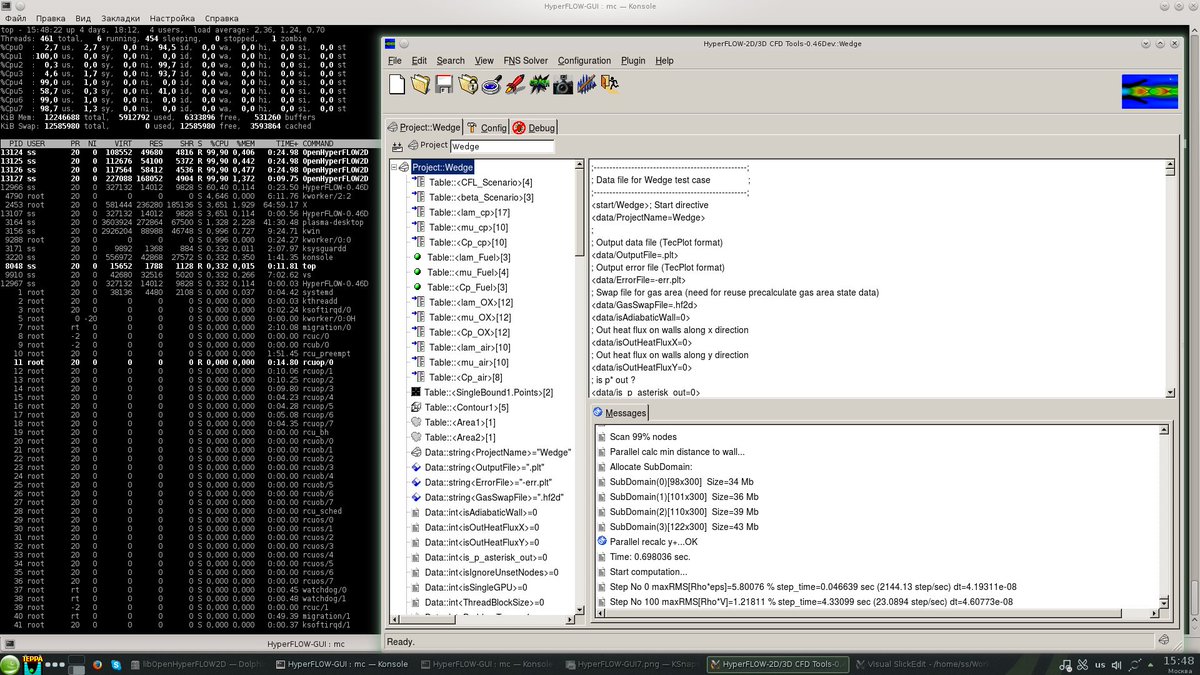Click the explosion stop toolbar icon
Viewport: 1200px width, 675px height.
538,84
